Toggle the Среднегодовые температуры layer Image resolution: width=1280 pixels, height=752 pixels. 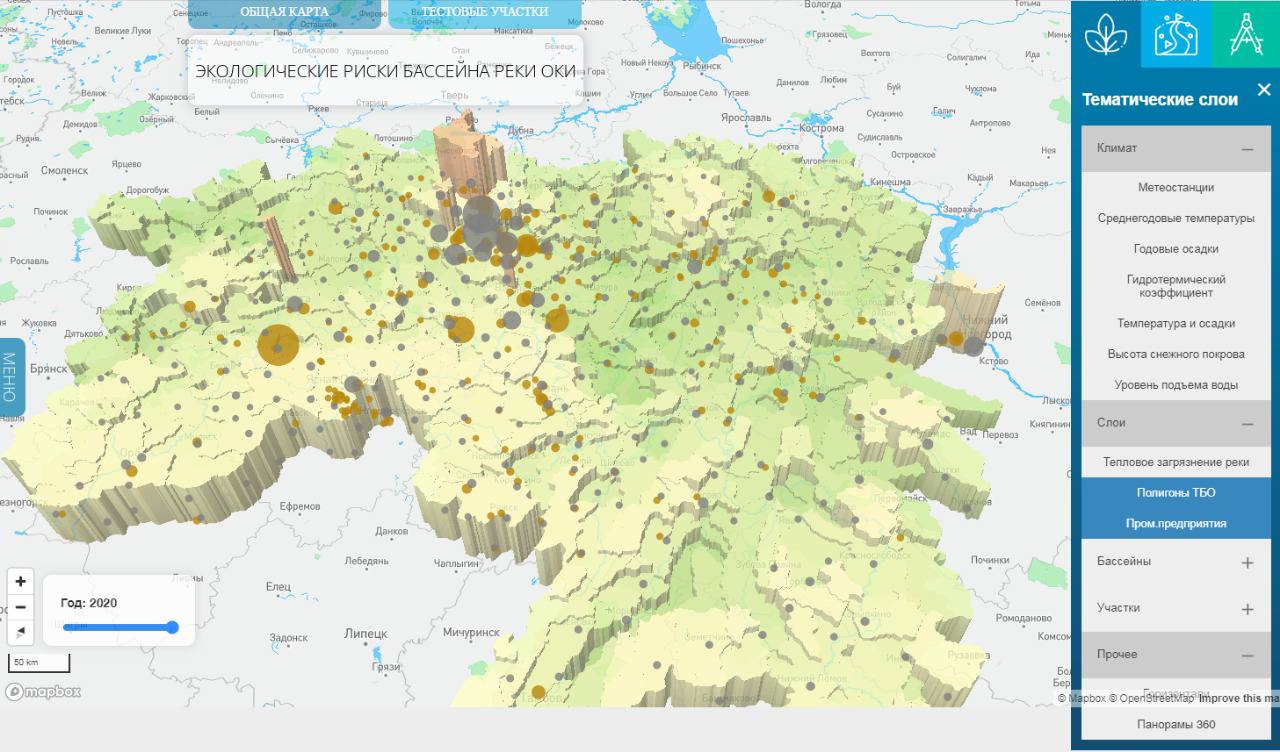[1176, 218]
